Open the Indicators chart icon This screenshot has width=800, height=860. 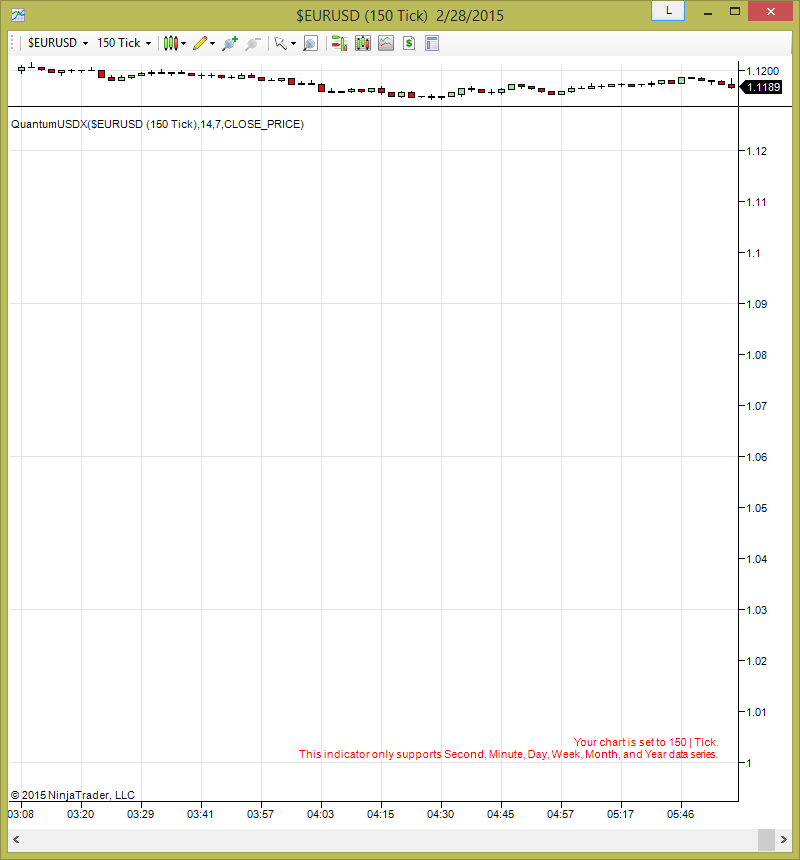[x=386, y=43]
